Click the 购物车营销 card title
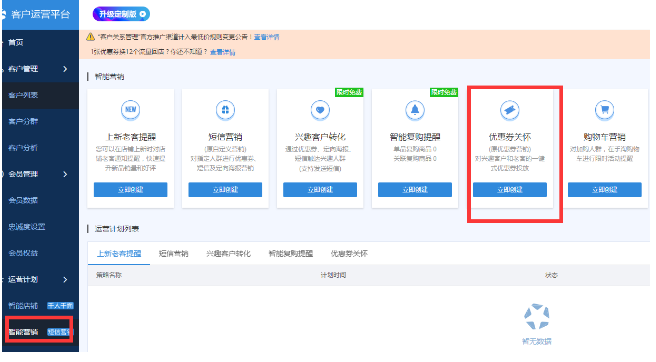Viewport: 656px width, 362px height. click(605, 137)
